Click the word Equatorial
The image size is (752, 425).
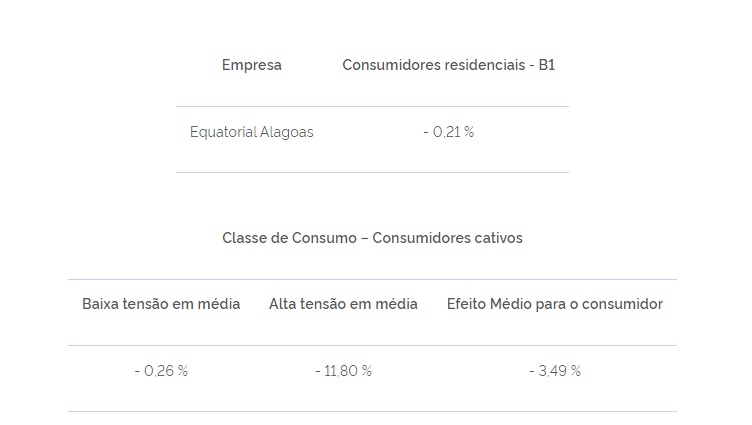click(222, 132)
